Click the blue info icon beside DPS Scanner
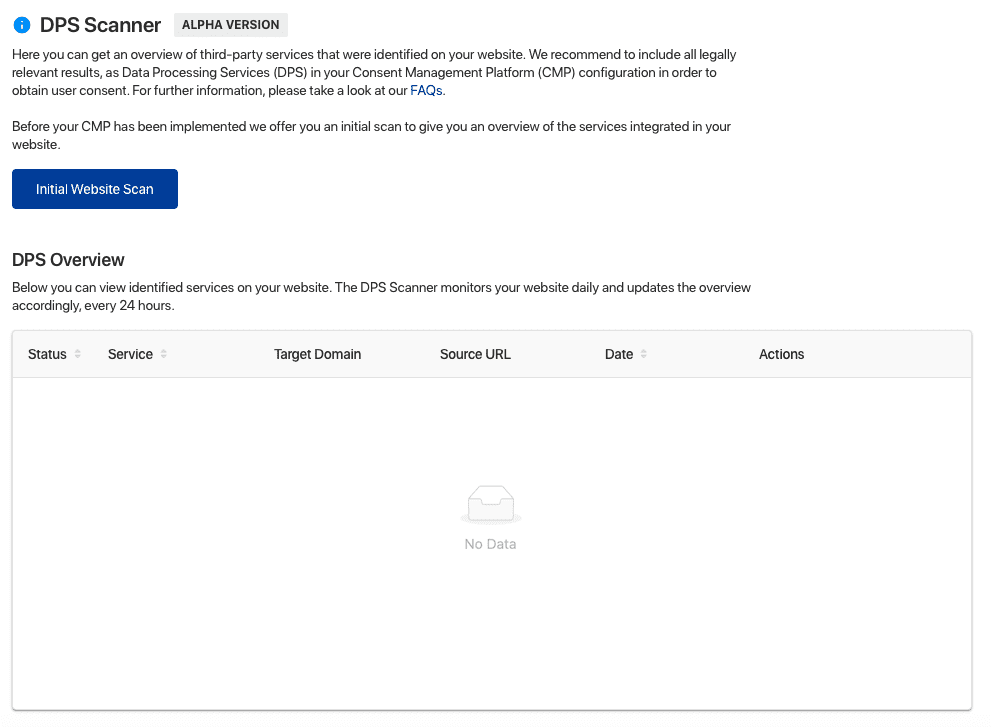 point(21,25)
